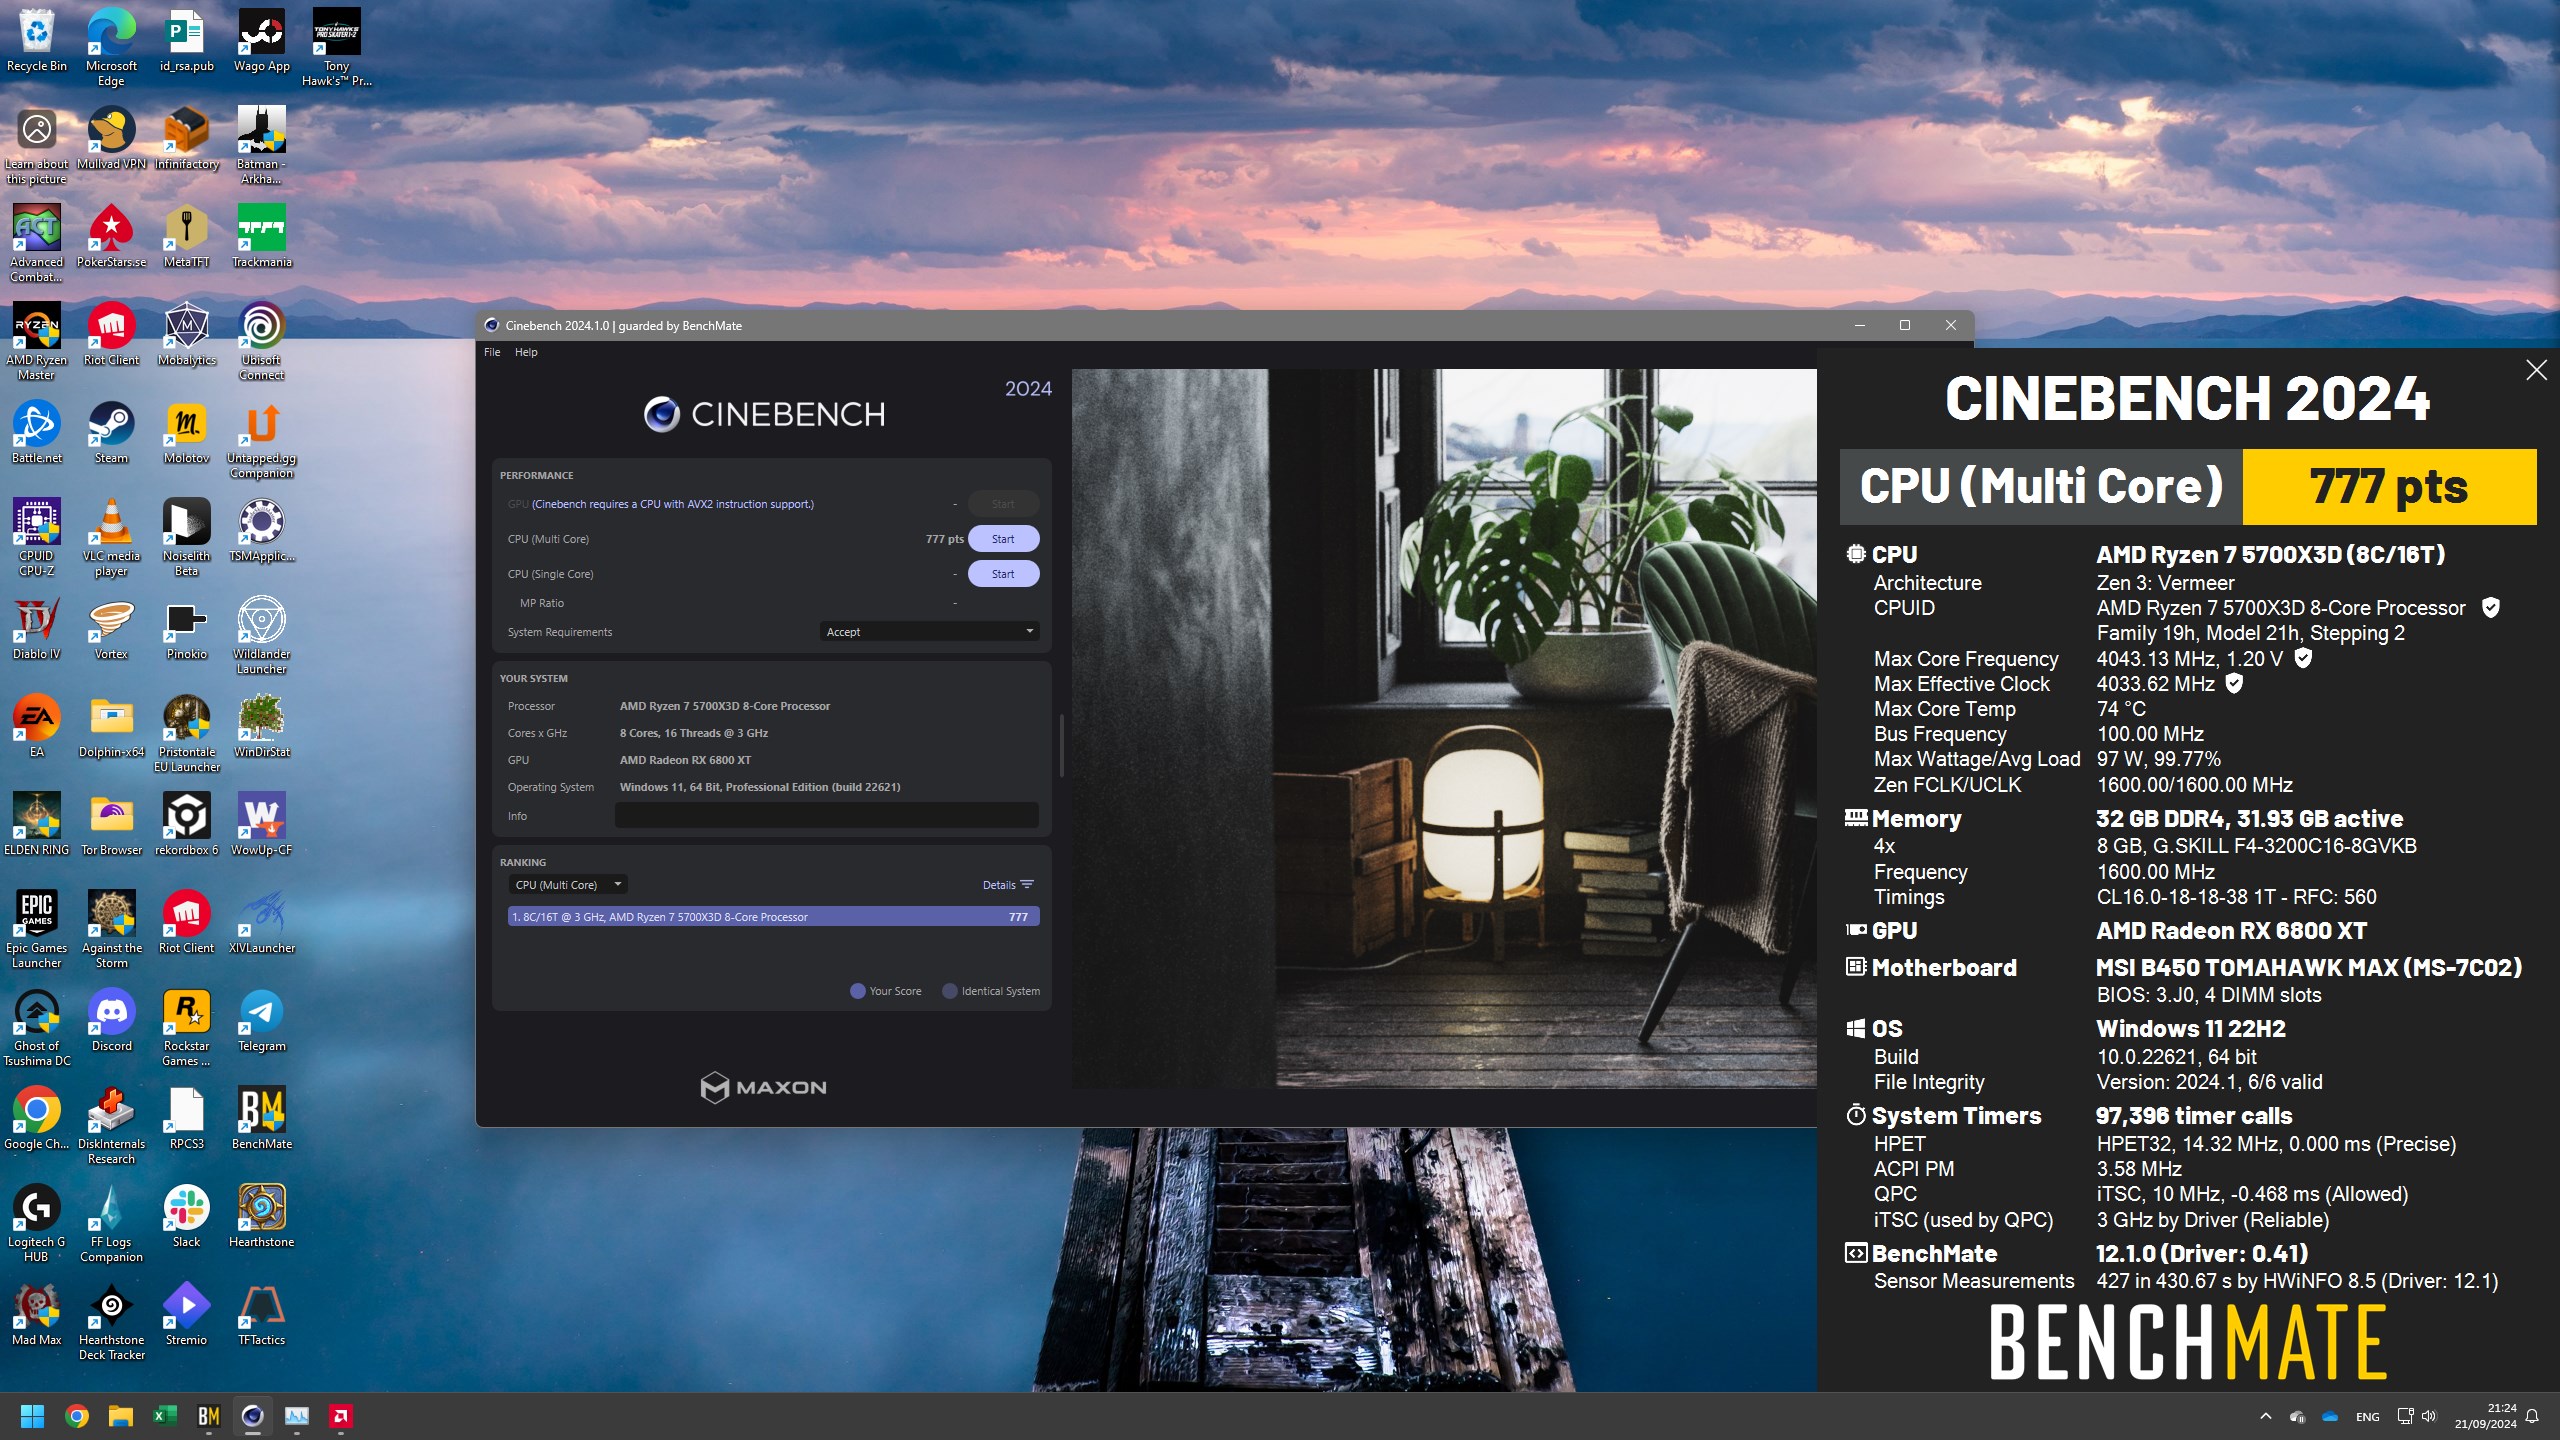This screenshot has width=2560, height=1440.
Task: Open Hearthstone desktop shortcut
Action: pos(262,1217)
